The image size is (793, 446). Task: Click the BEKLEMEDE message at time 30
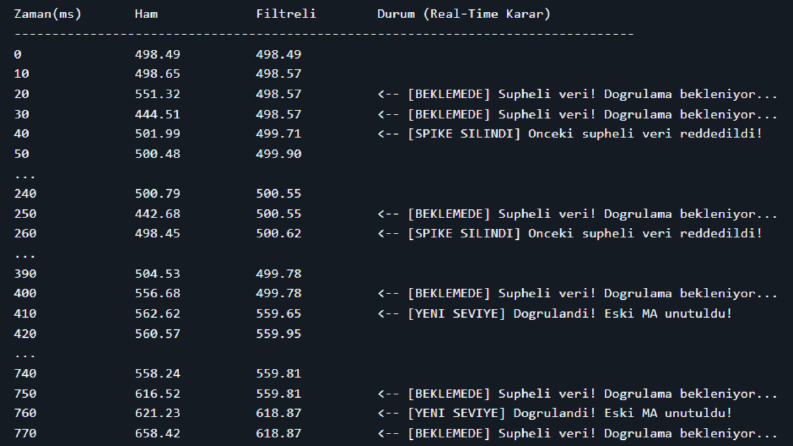(577, 114)
